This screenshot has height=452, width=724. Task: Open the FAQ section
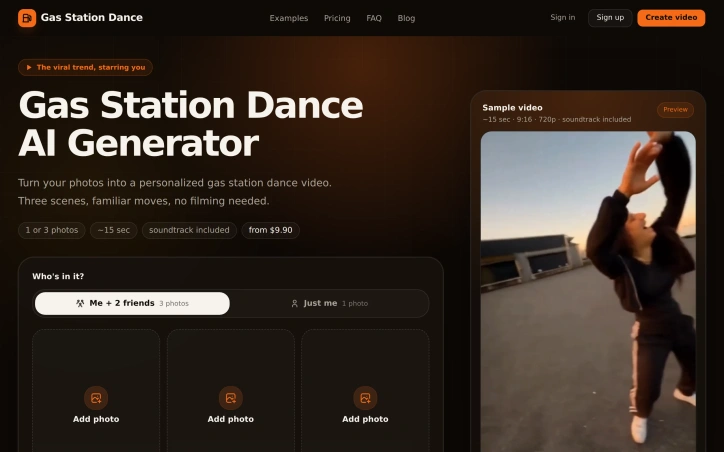[374, 18]
